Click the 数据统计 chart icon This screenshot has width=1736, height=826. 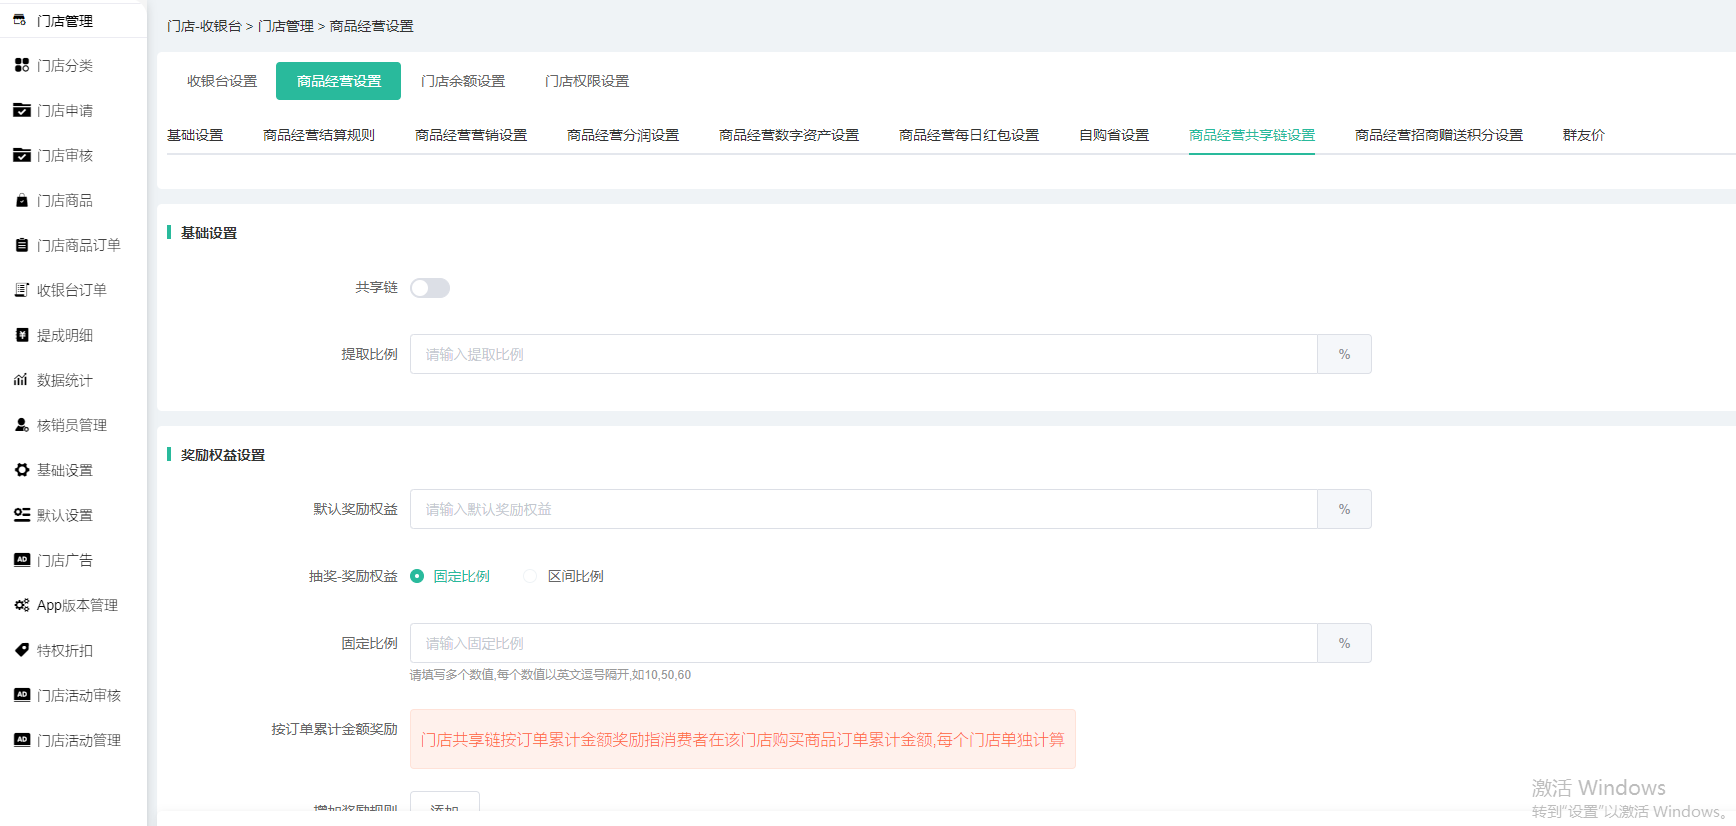coord(22,380)
